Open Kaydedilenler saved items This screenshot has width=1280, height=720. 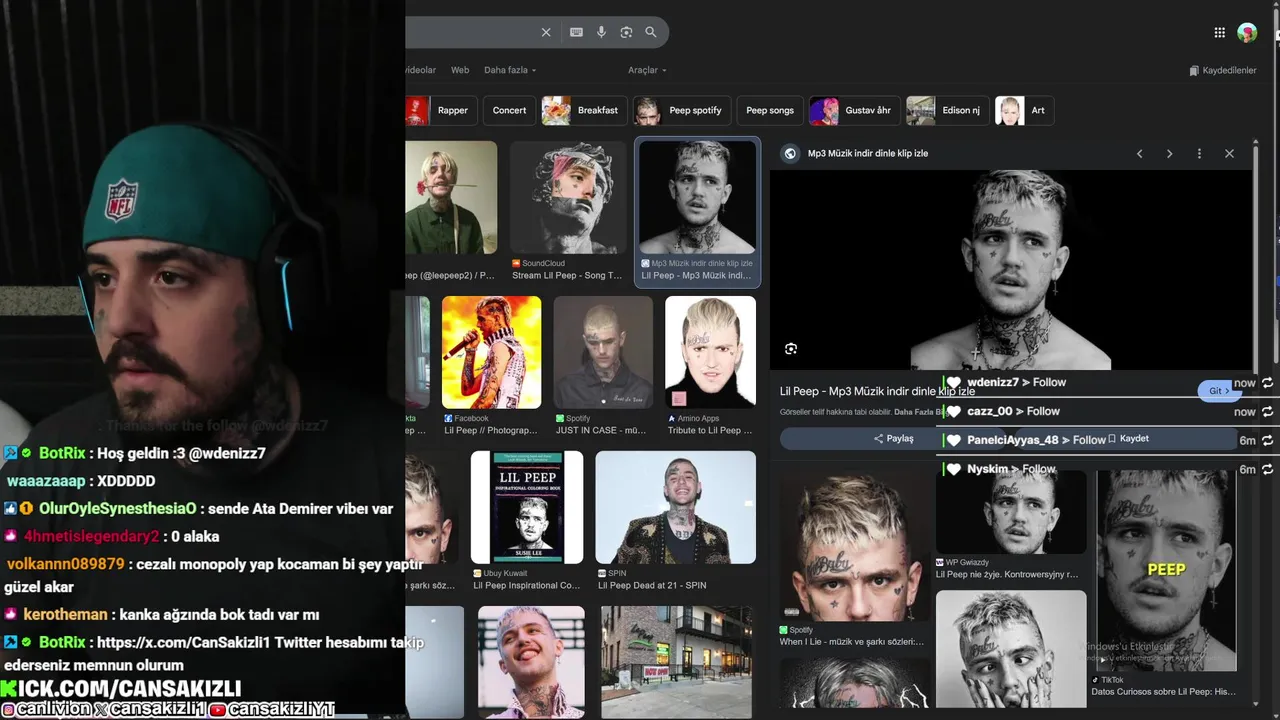point(1222,70)
